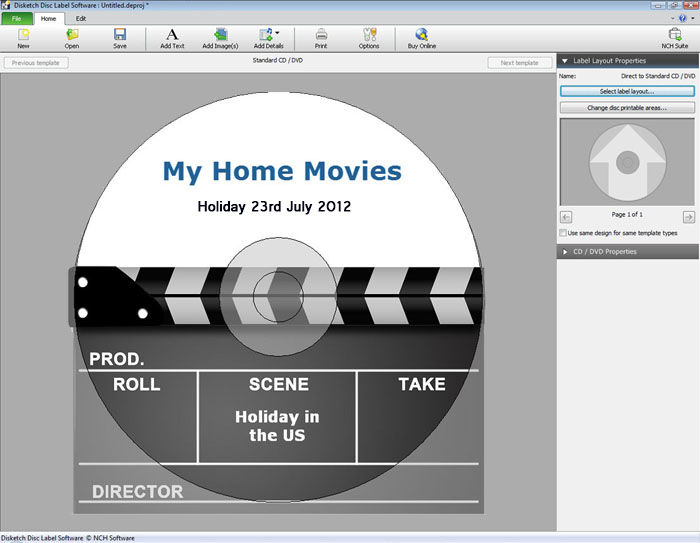Print the disc label
This screenshot has width=700, height=543.
point(321,38)
